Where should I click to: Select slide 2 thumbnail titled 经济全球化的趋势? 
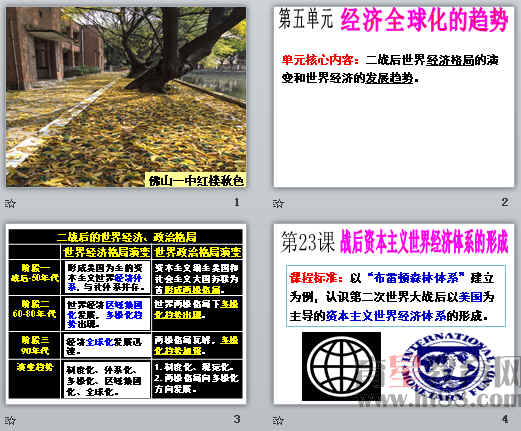pos(394,97)
